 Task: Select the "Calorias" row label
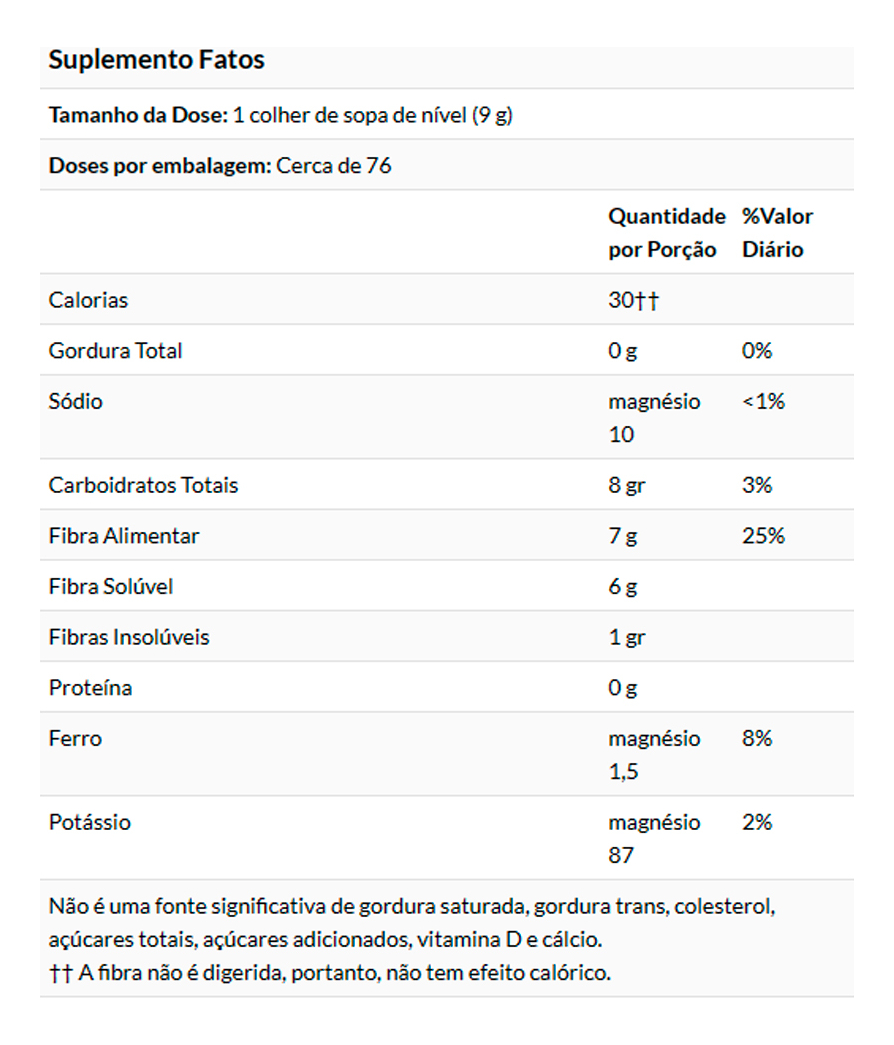[x=89, y=300]
